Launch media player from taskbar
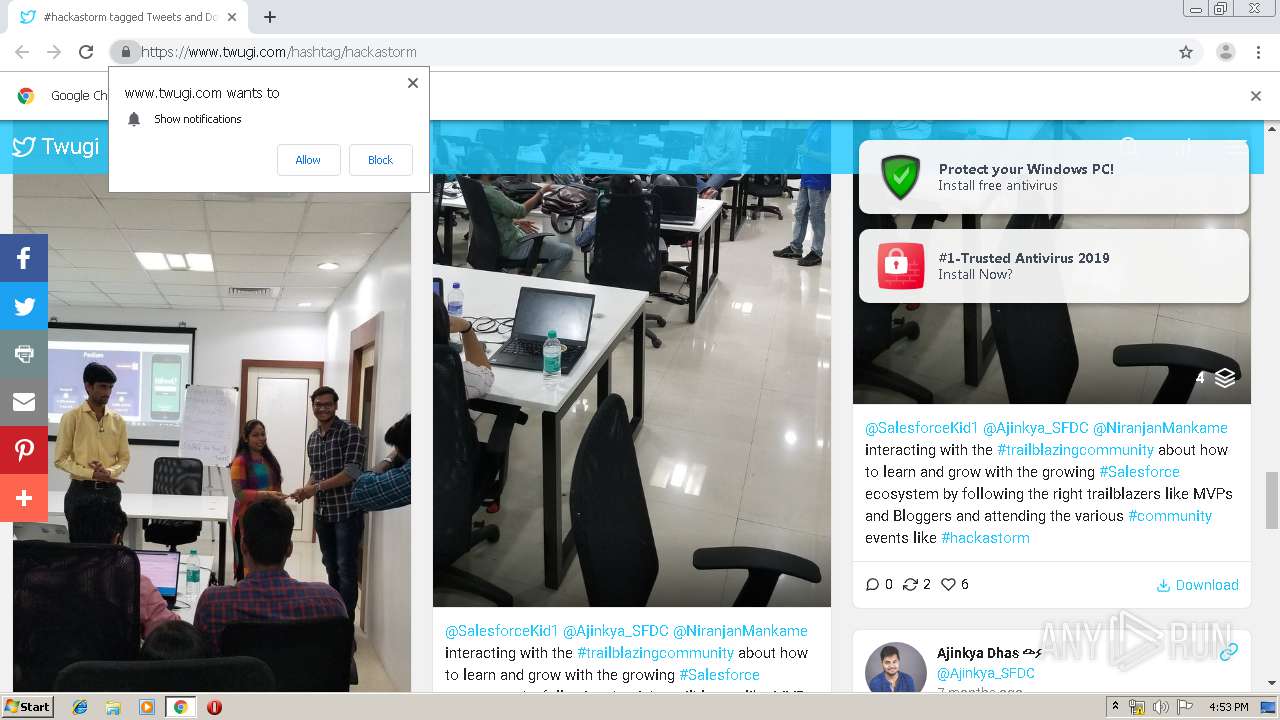Viewport: 1280px width, 720px height. [147, 707]
